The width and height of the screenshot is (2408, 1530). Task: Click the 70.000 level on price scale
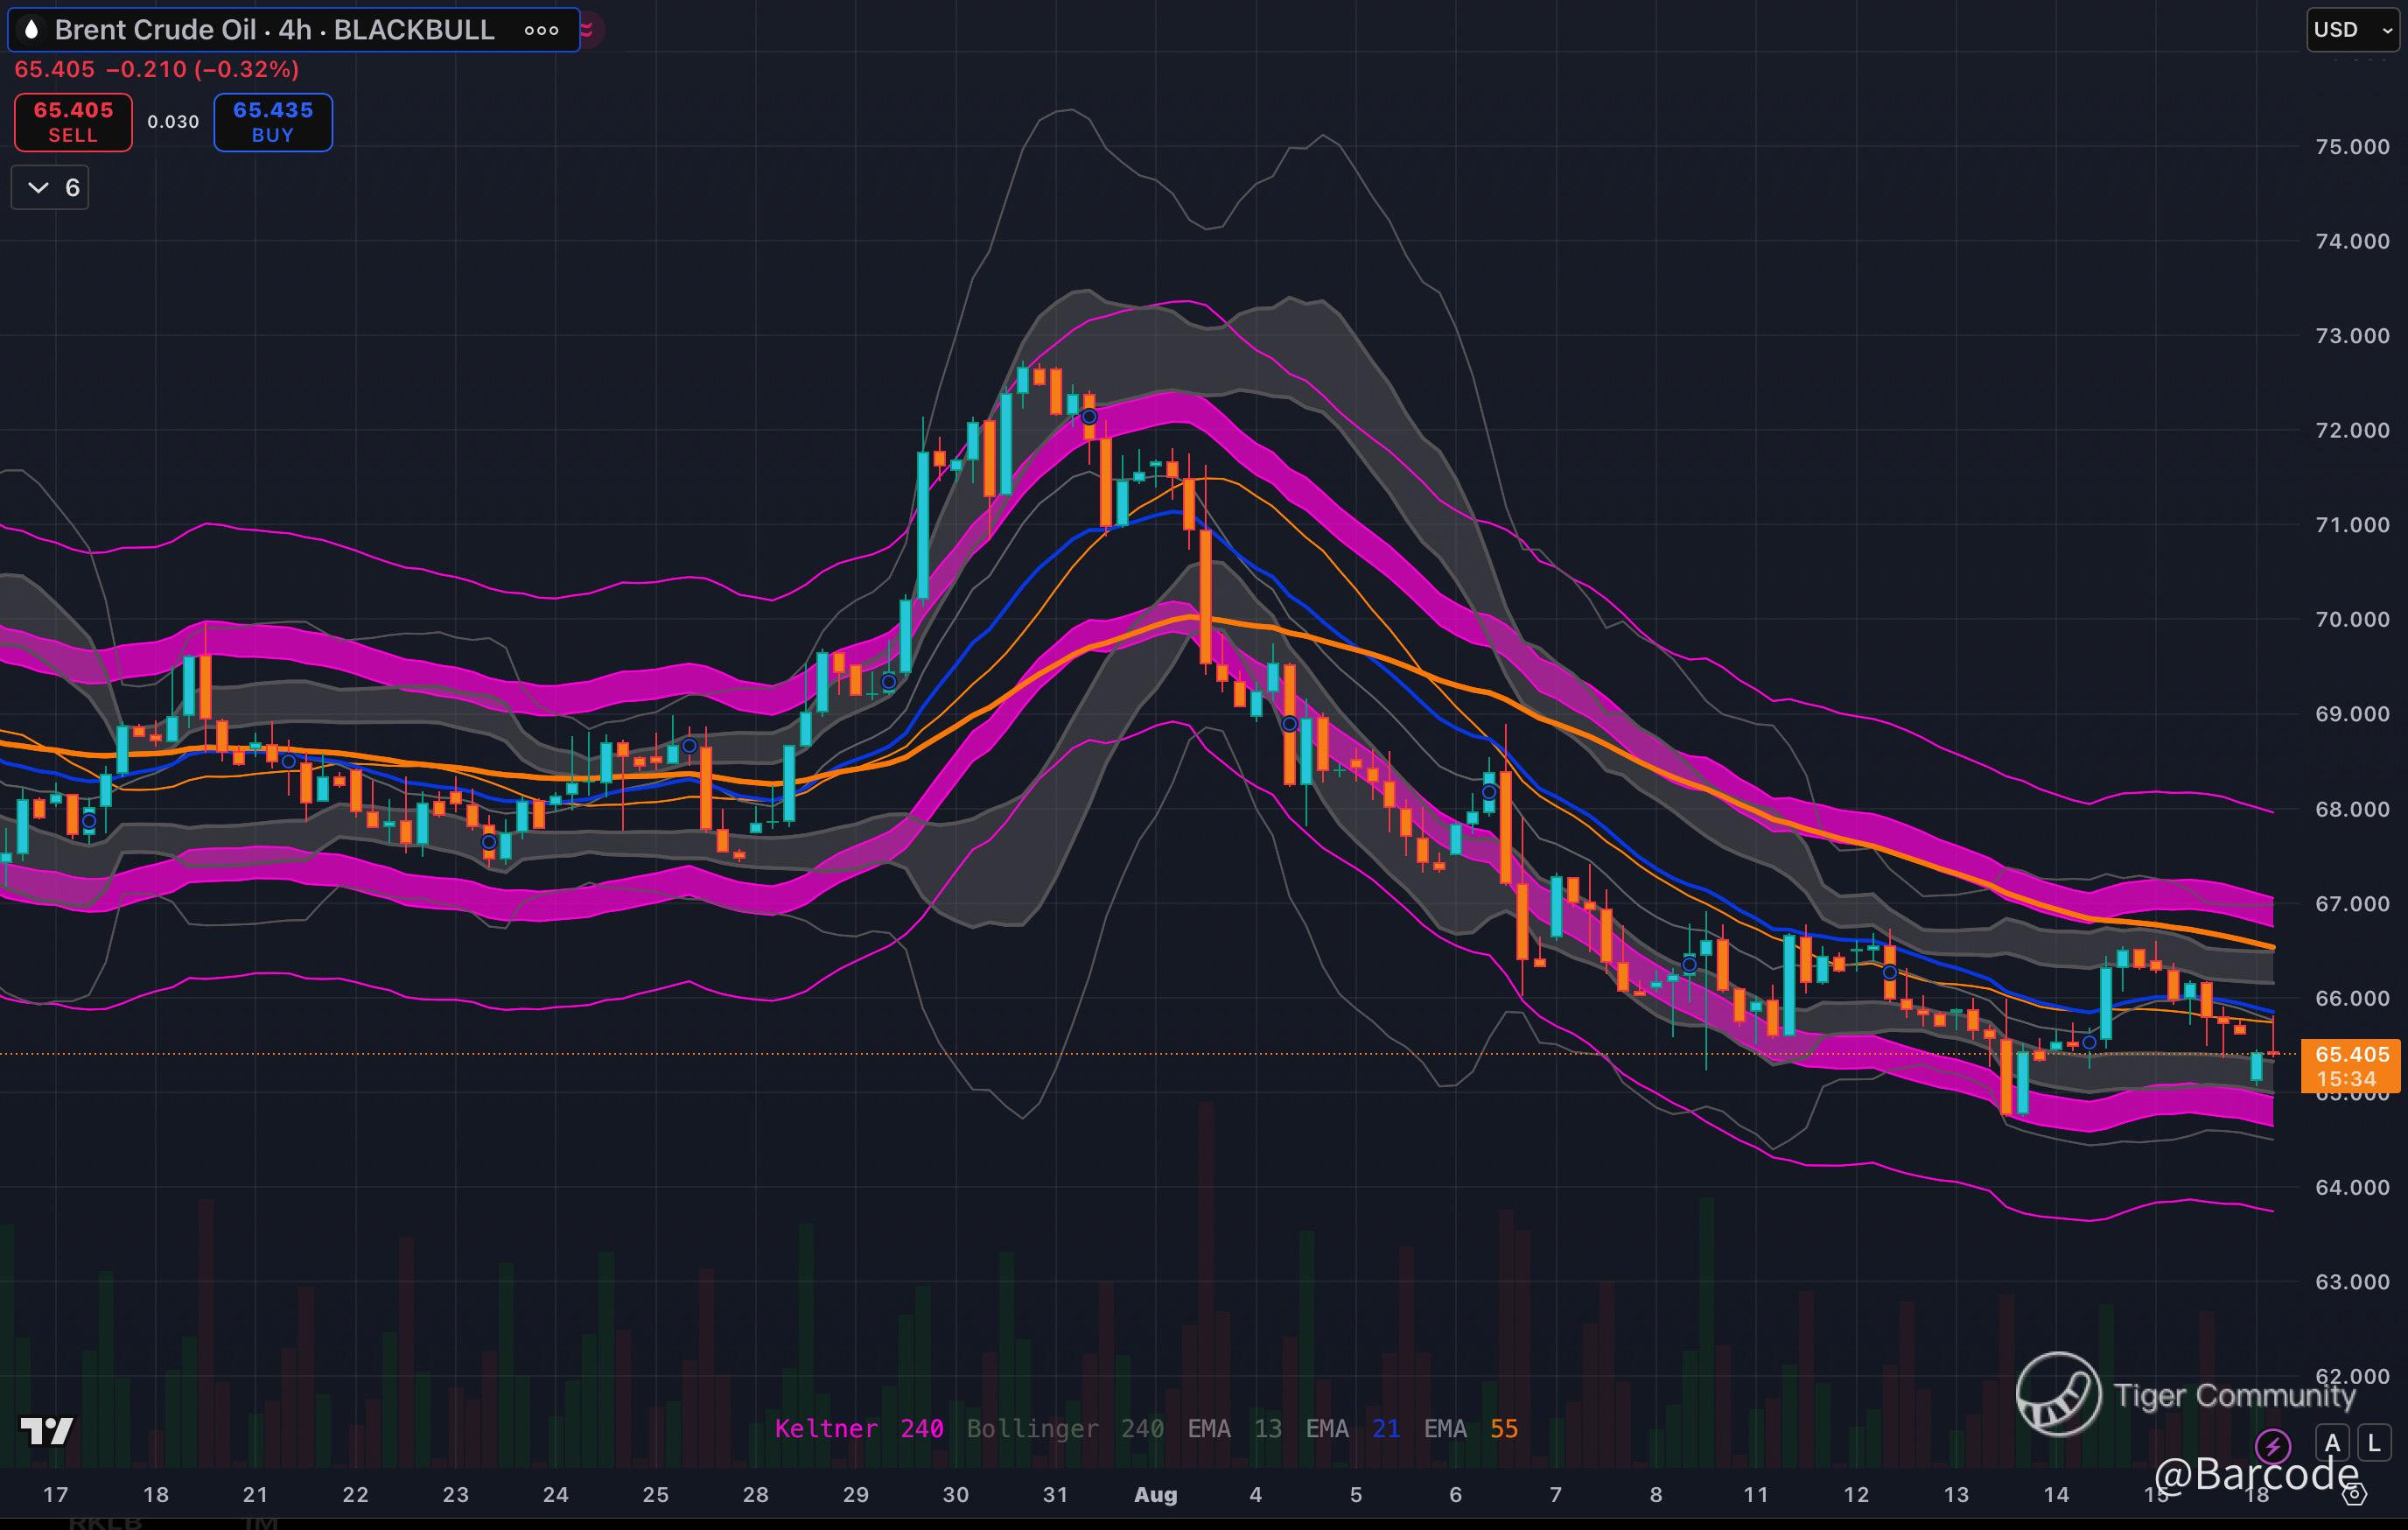(2351, 620)
